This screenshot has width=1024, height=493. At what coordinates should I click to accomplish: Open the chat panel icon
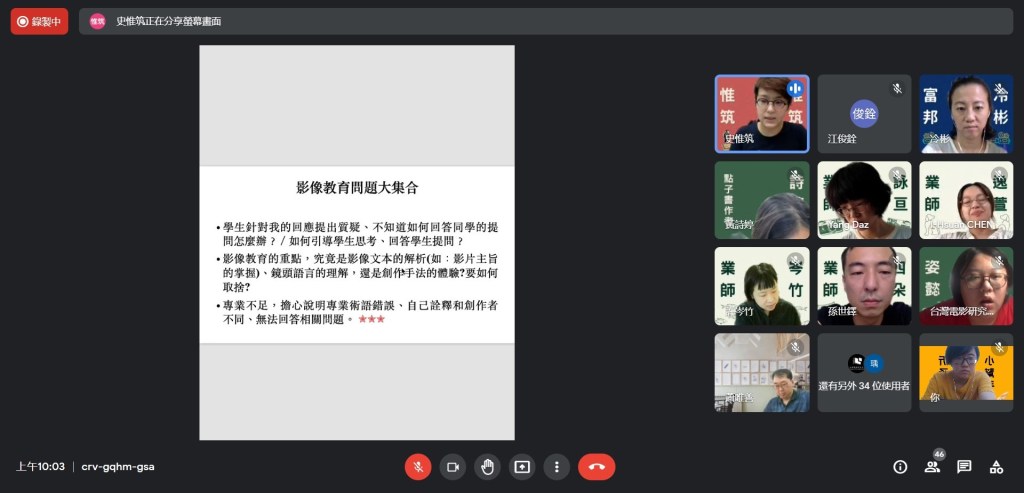tap(964, 466)
